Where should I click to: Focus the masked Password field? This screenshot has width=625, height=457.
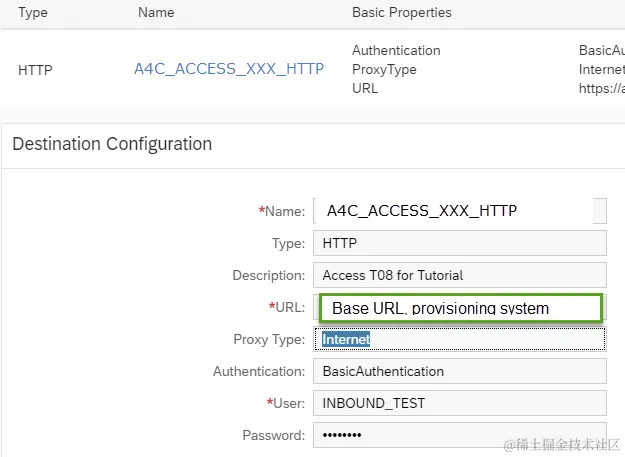459,435
